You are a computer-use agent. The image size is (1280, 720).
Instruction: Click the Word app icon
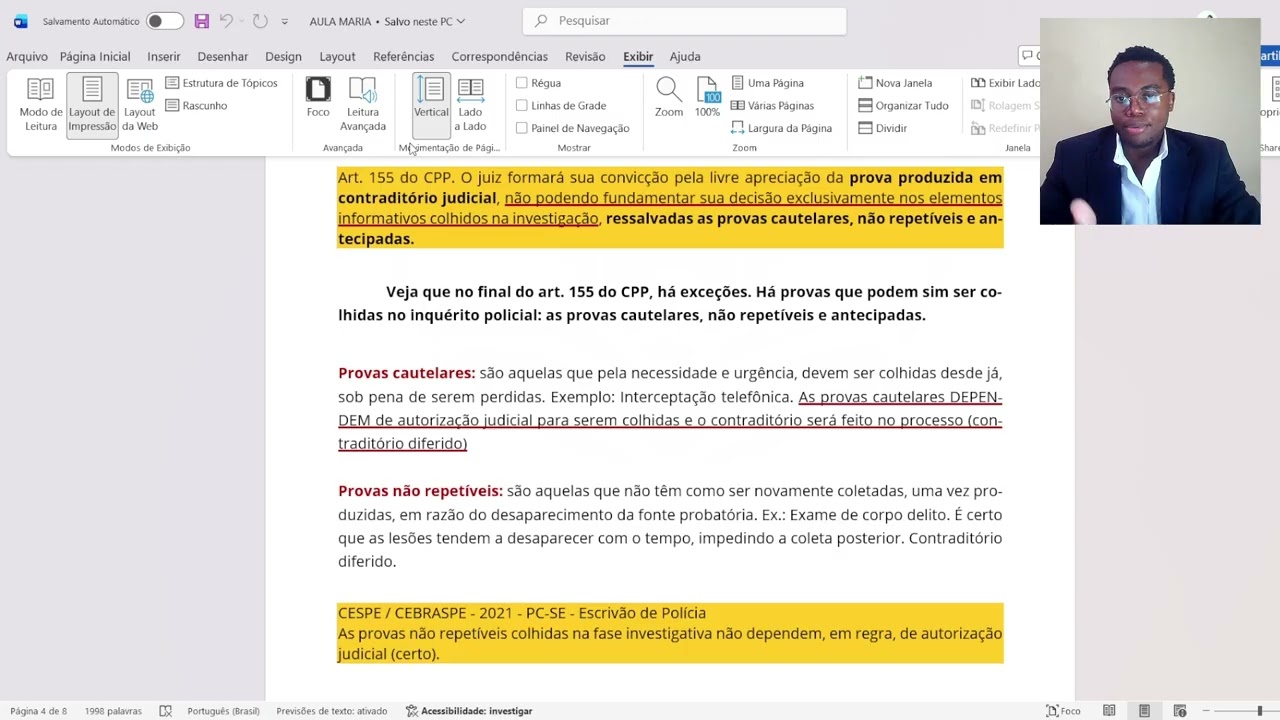(x=20, y=21)
